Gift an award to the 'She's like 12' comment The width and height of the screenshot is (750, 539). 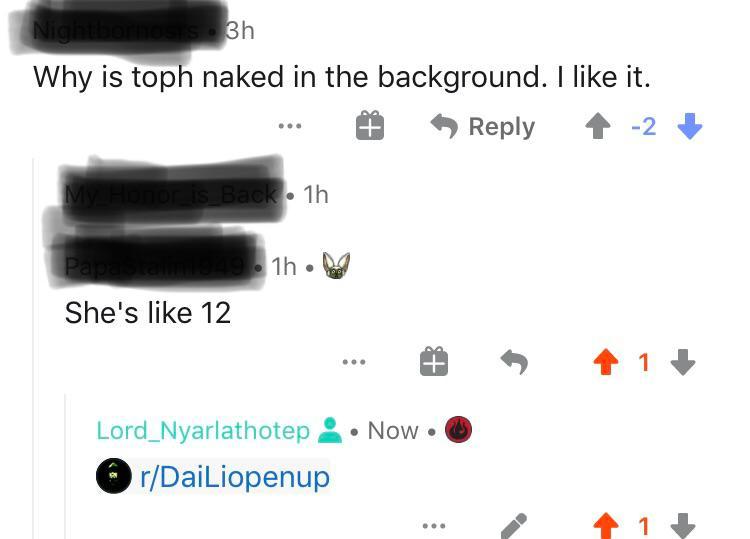coord(434,361)
